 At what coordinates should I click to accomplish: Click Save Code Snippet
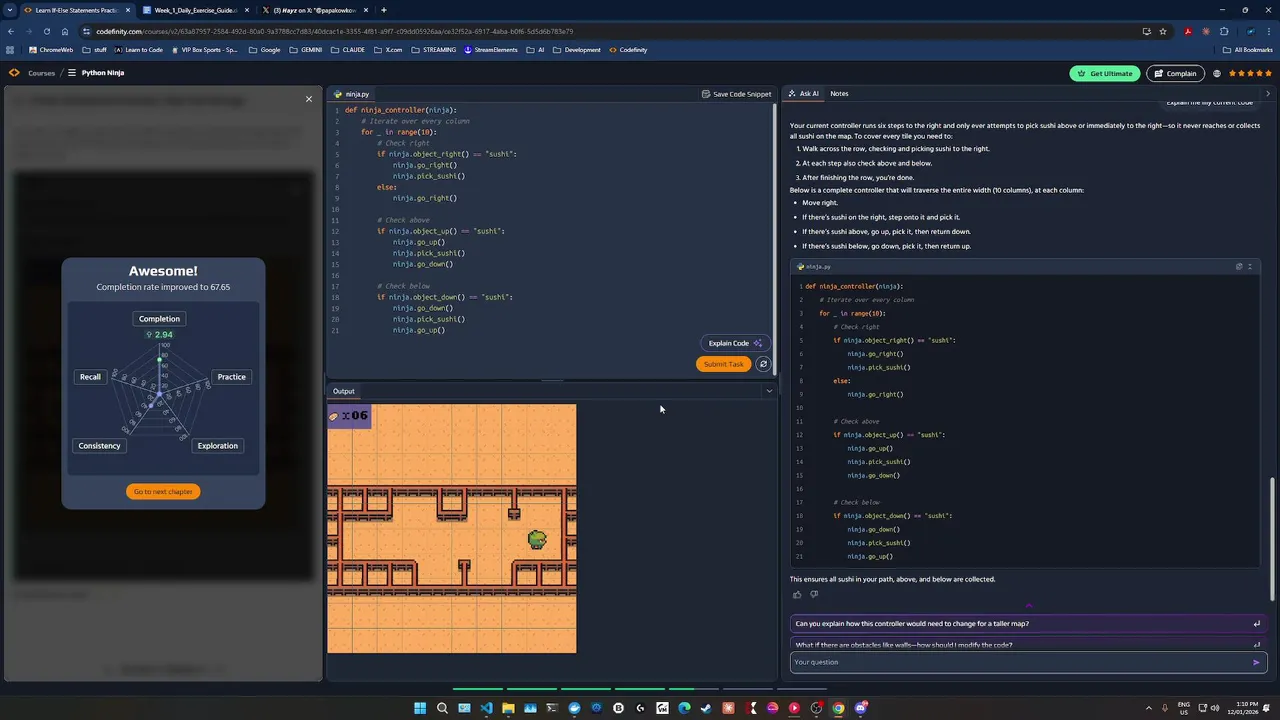[736, 94]
